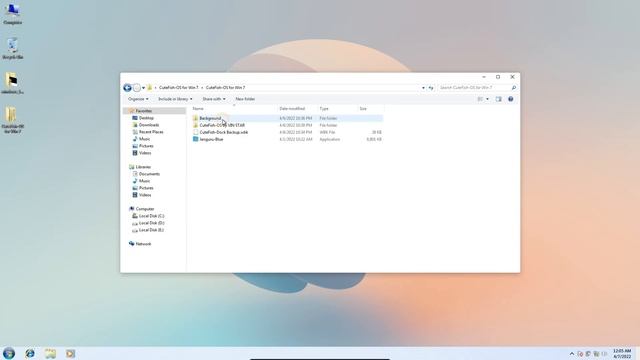The height and width of the screenshot is (360, 640).
Task: Create a New folder
Action: pyautogui.click(x=245, y=99)
